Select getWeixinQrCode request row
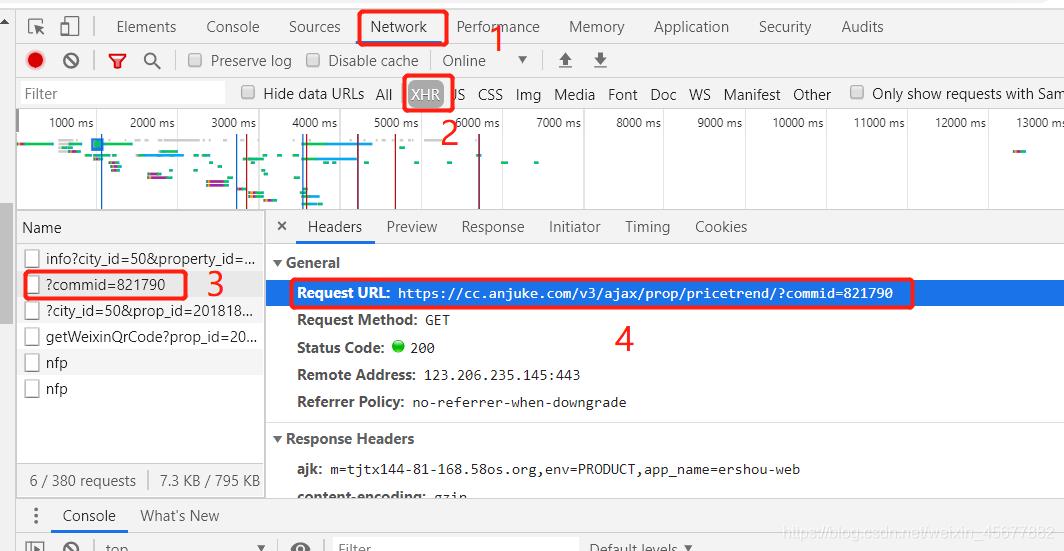Image resolution: width=1064 pixels, height=551 pixels. click(140, 337)
